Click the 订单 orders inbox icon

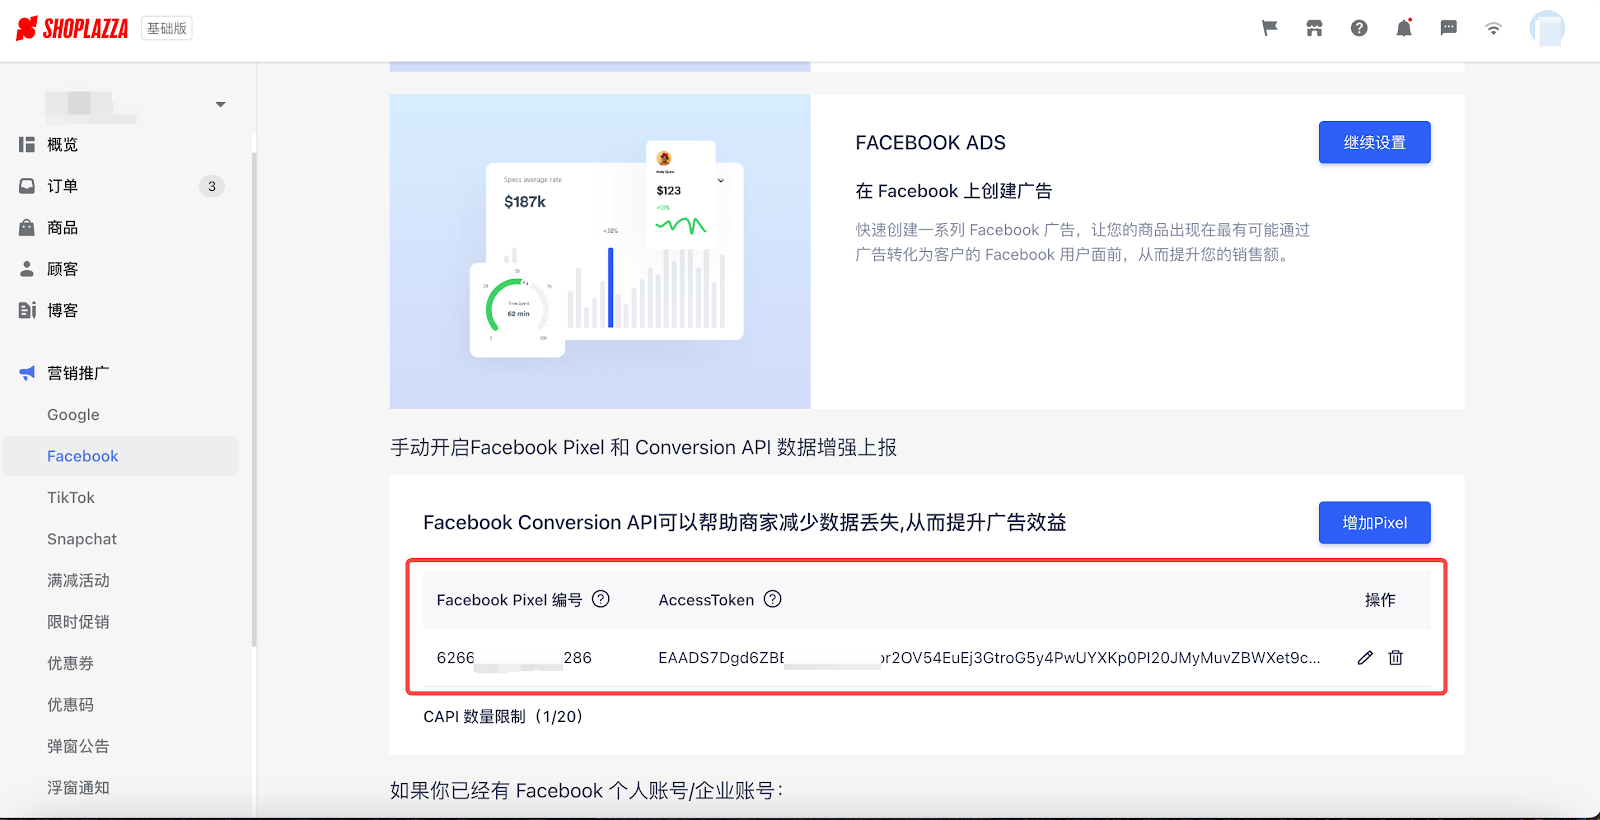(27, 186)
